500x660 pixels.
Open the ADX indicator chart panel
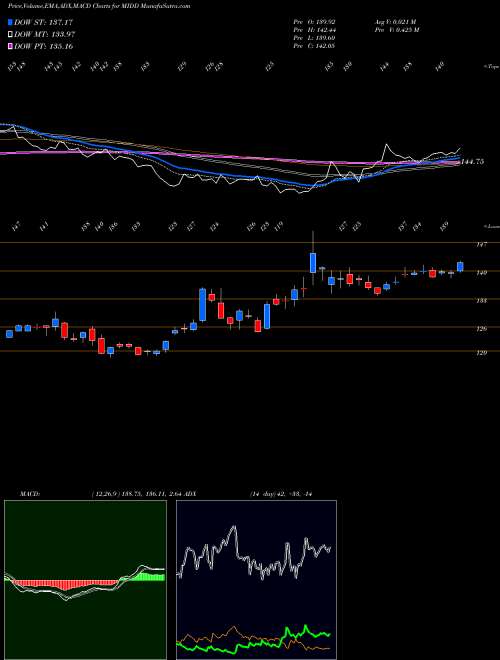(x=256, y=580)
